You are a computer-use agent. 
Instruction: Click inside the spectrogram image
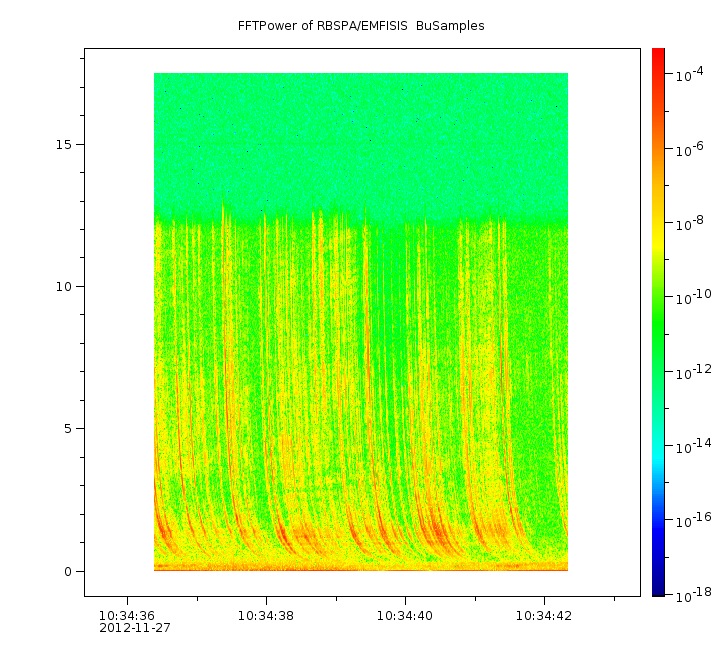click(361, 322)
